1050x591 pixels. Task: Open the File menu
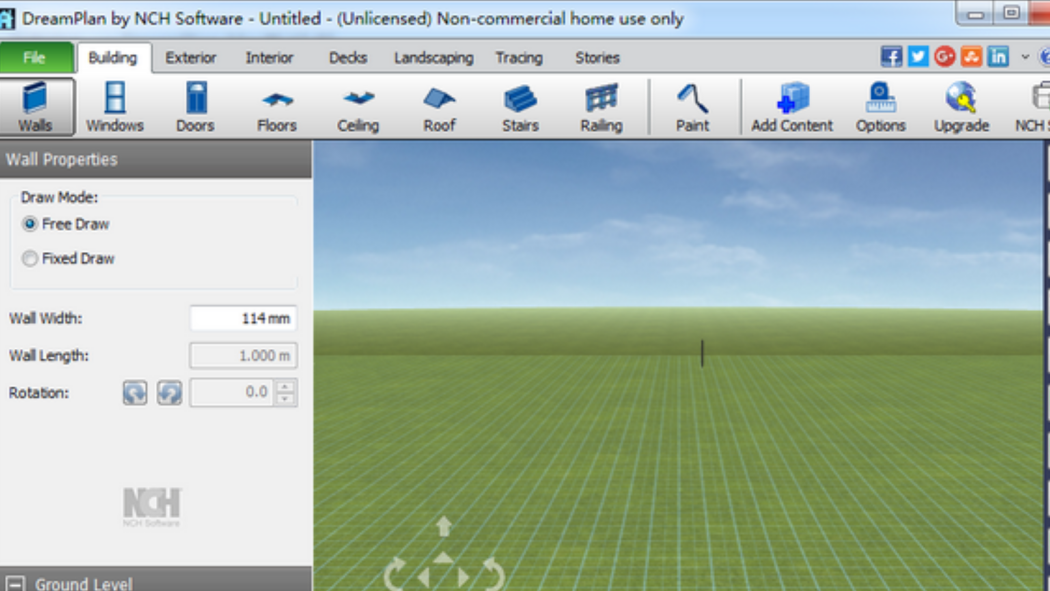point(36,58)
